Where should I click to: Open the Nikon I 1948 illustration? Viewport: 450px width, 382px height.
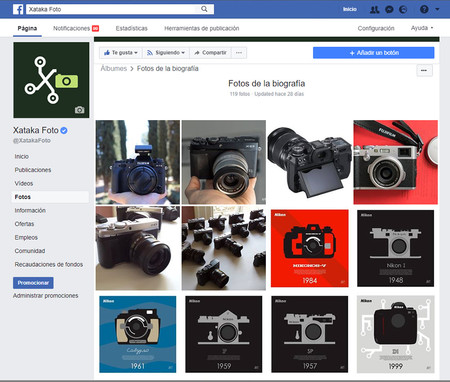click(x=396, y=248)
